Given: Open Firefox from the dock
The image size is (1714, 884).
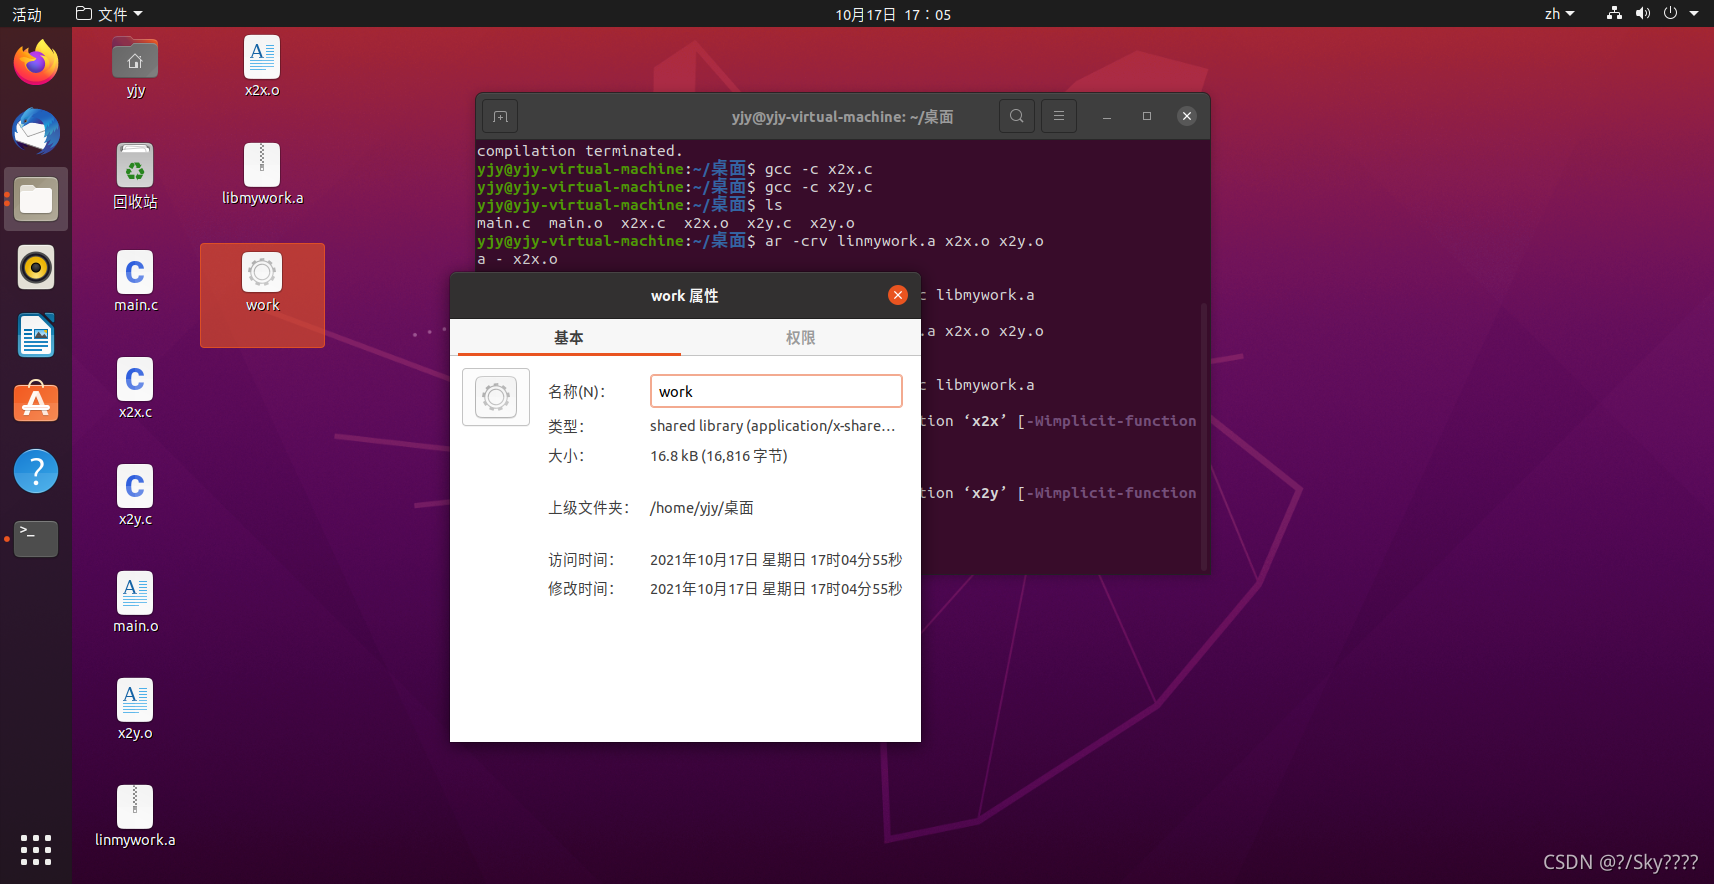Looking at the screenshot, I should pos(36,63).
